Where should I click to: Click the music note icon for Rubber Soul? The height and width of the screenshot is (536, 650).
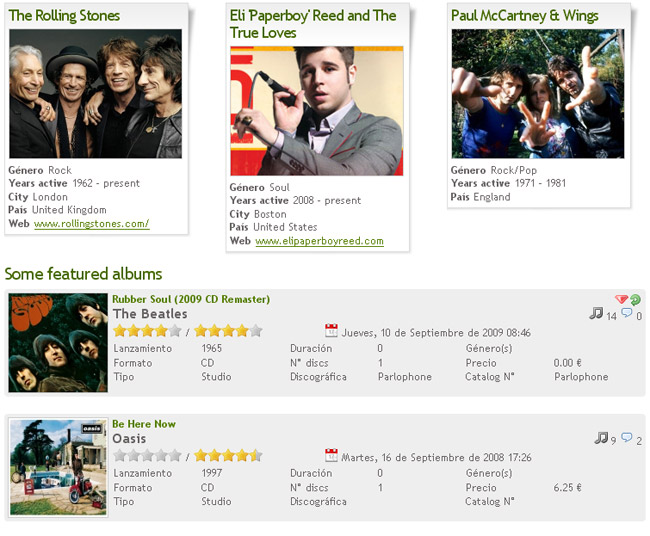coord(596,314)
